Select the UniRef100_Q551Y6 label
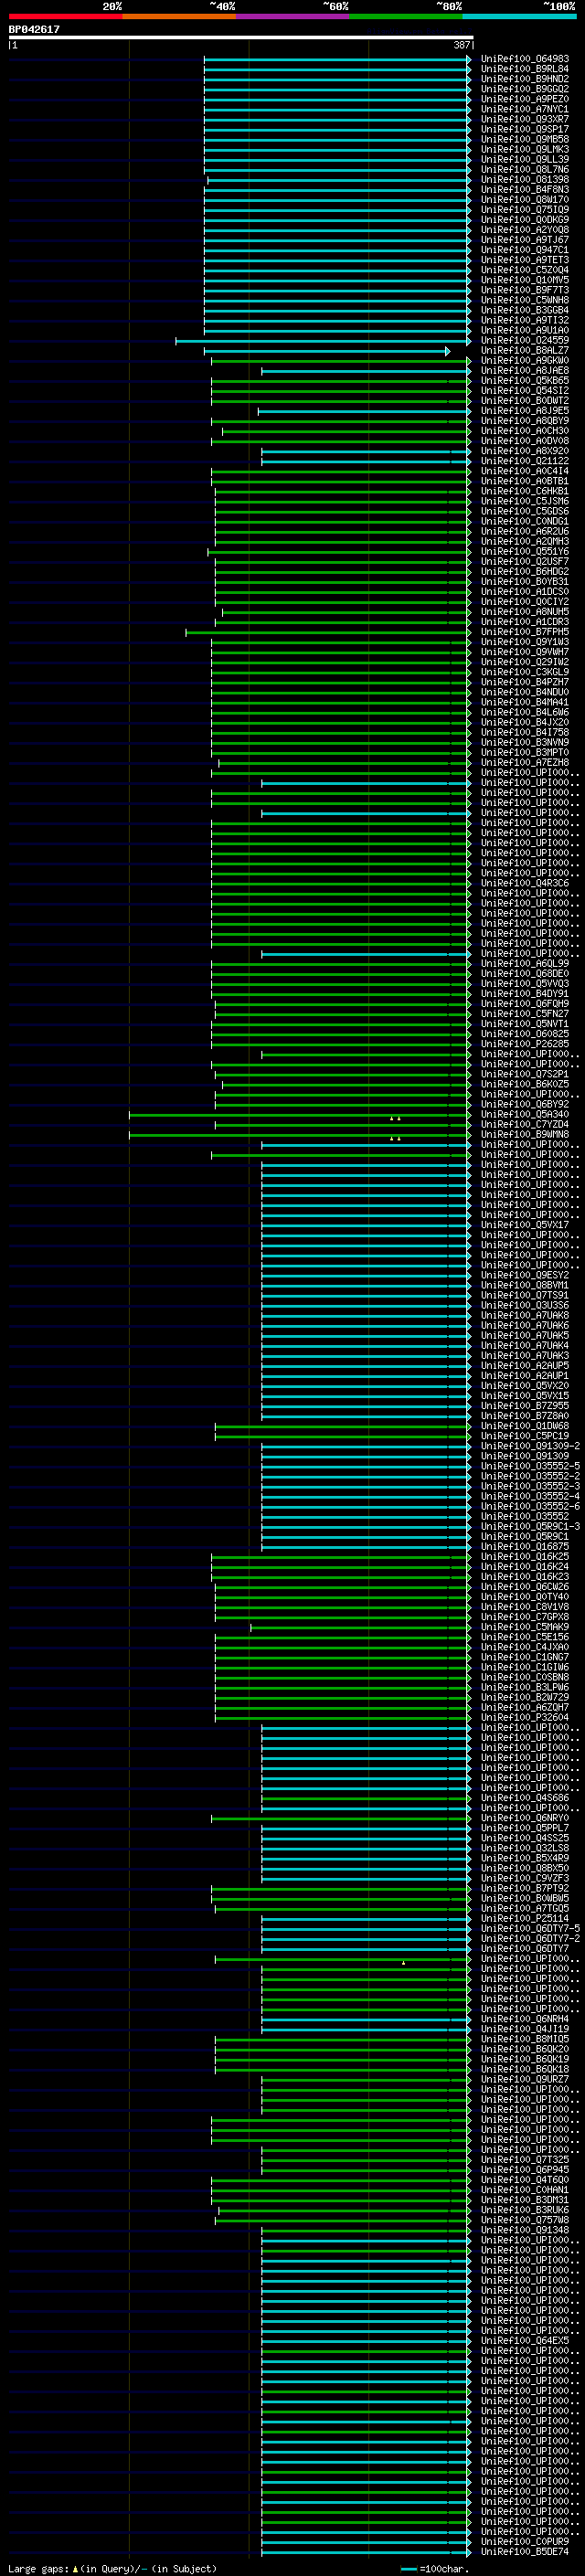This screenshot has width=585, height=2576. point(524,552)
